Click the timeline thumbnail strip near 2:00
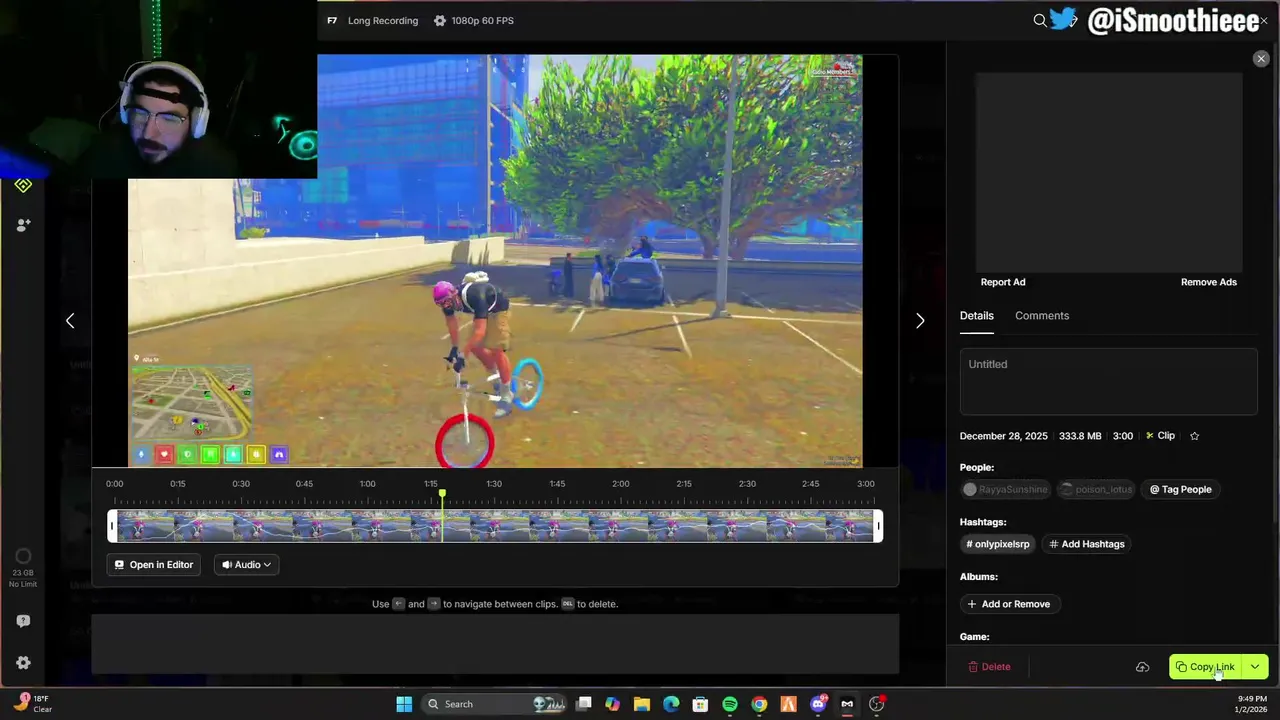Viewport: 1280px width, 720px height. click(x=620, y=526)
